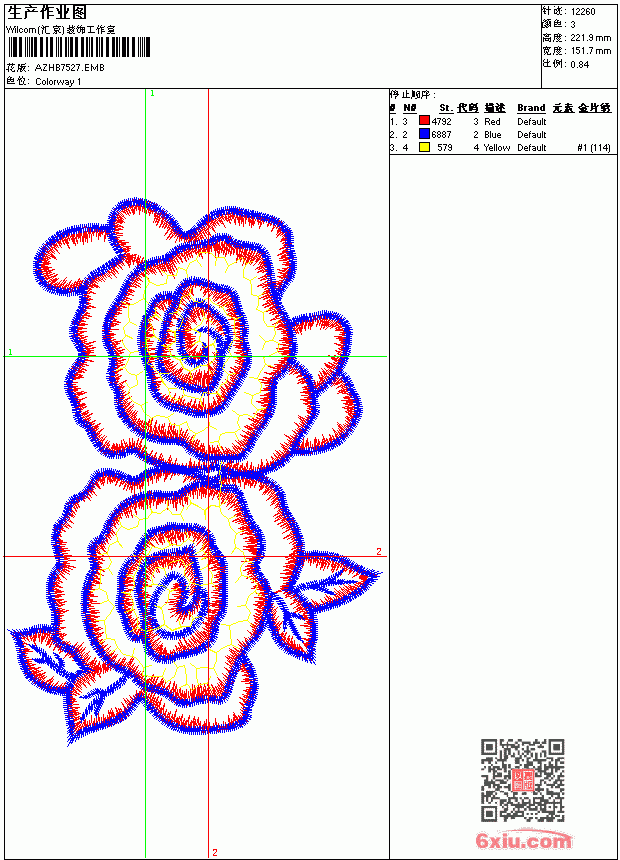
Task: Click the stitch count value 12260
Action: coord(583,12)
